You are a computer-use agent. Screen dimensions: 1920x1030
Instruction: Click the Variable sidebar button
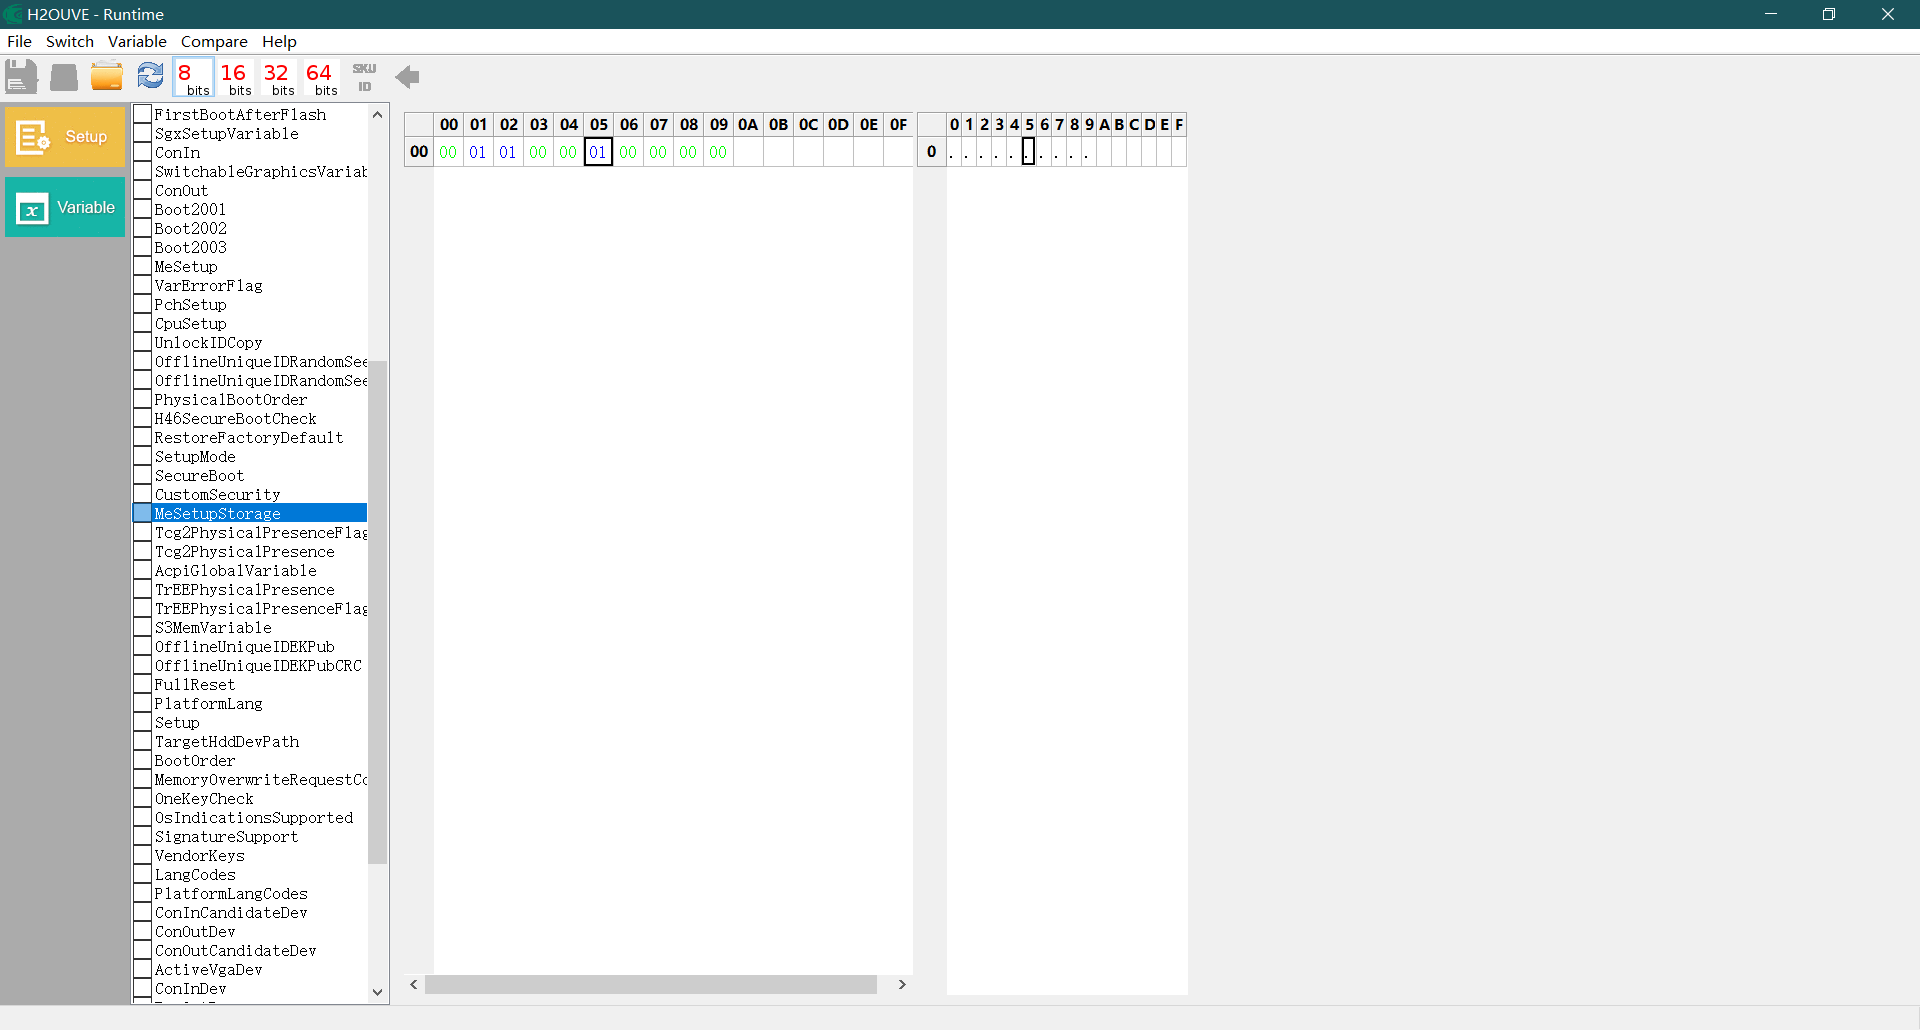coord(65,208)
